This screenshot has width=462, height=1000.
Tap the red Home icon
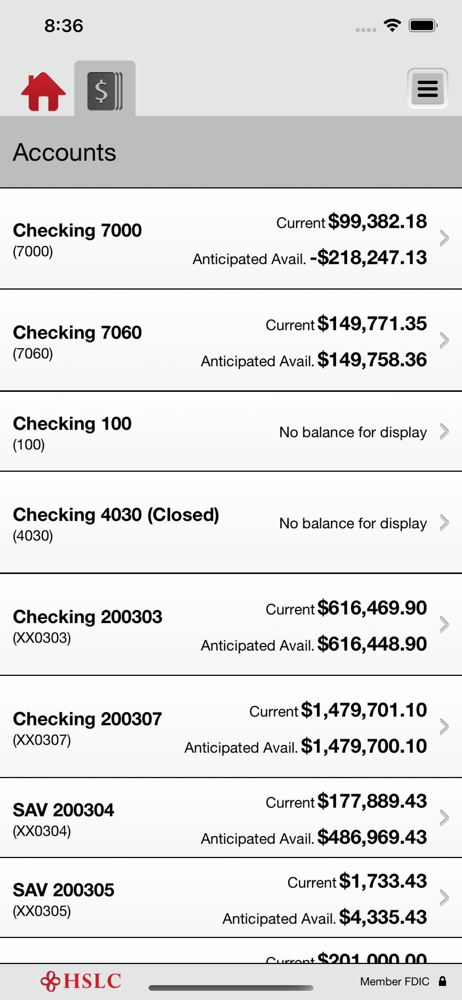(43, 92)
